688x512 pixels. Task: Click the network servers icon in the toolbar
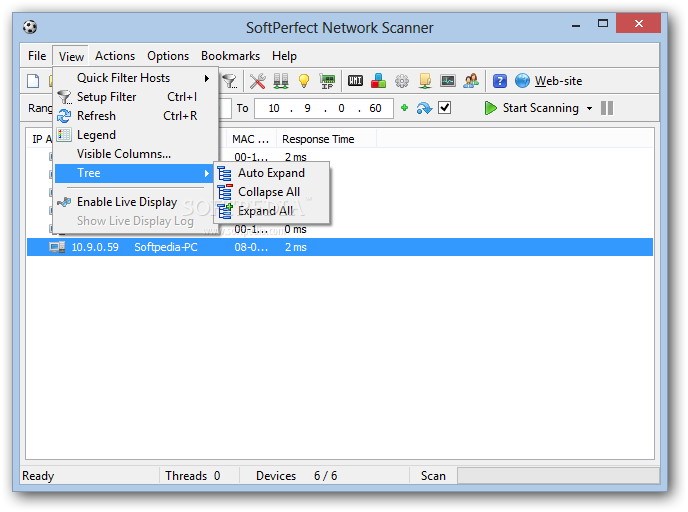click(x=281, y=81)
